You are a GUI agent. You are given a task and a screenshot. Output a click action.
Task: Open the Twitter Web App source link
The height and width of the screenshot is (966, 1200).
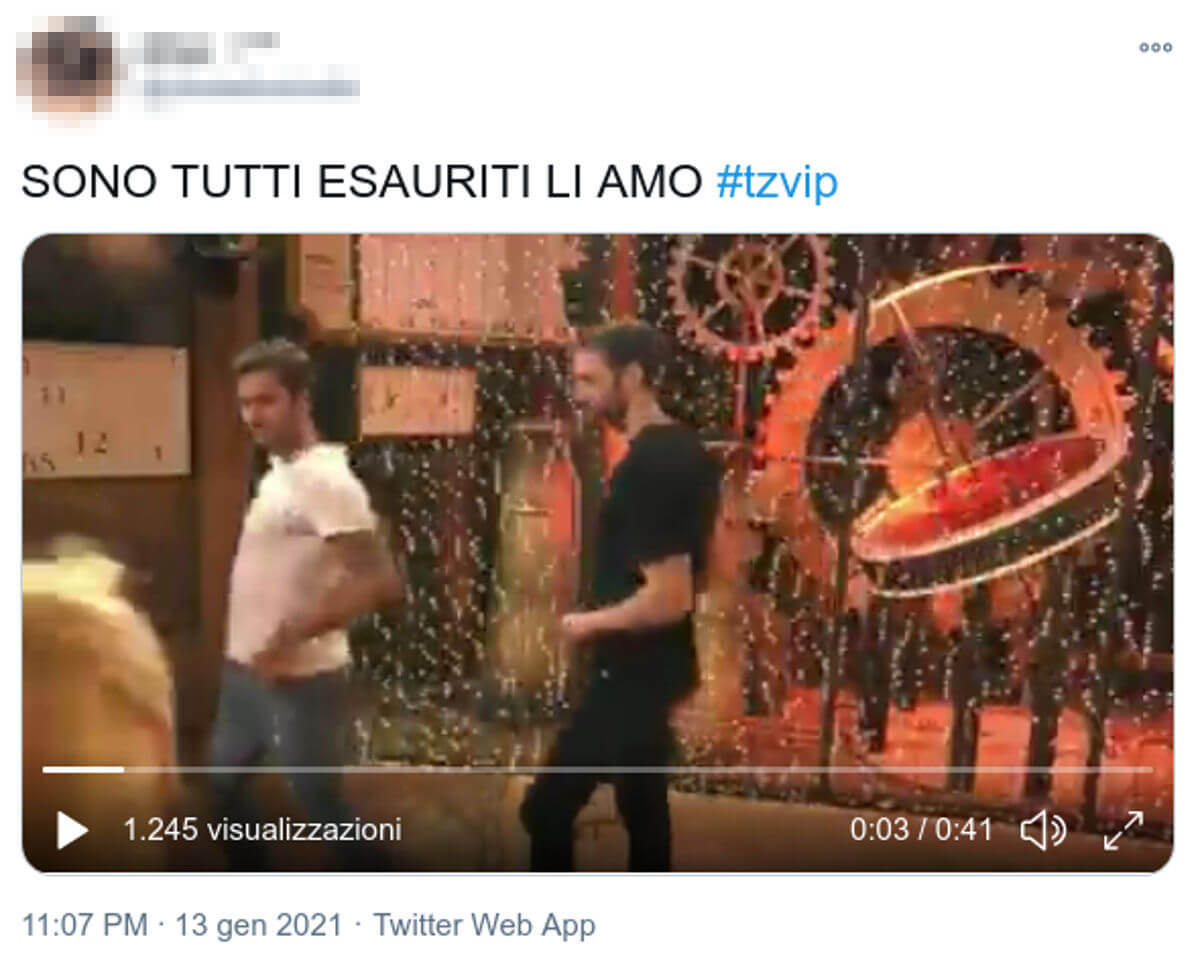tap(484, 925)
